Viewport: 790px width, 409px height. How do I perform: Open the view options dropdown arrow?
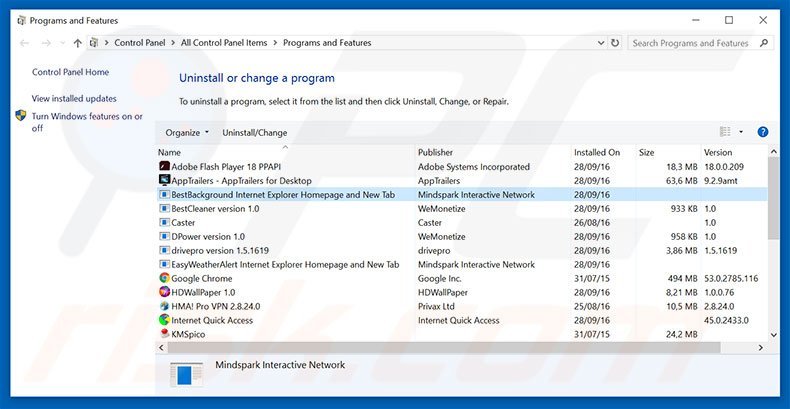pos(741,132)
